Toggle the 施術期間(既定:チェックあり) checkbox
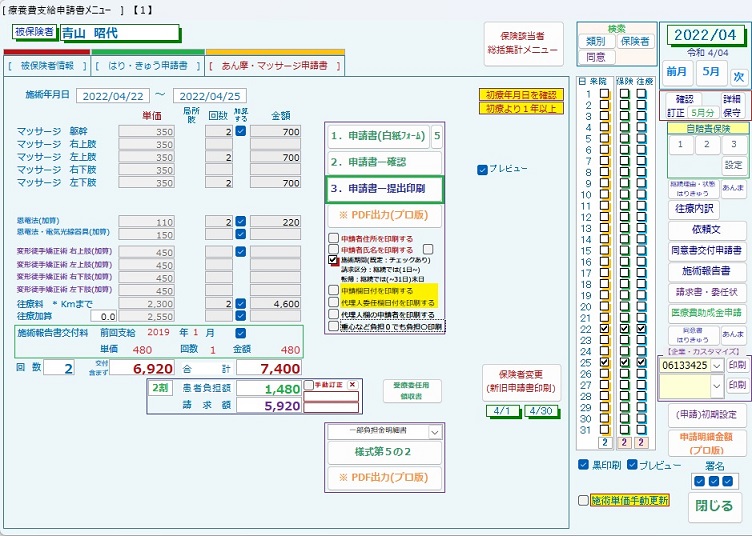Image resolution: width=752 pixels, height=536 pixels. [x=333, y=260]
